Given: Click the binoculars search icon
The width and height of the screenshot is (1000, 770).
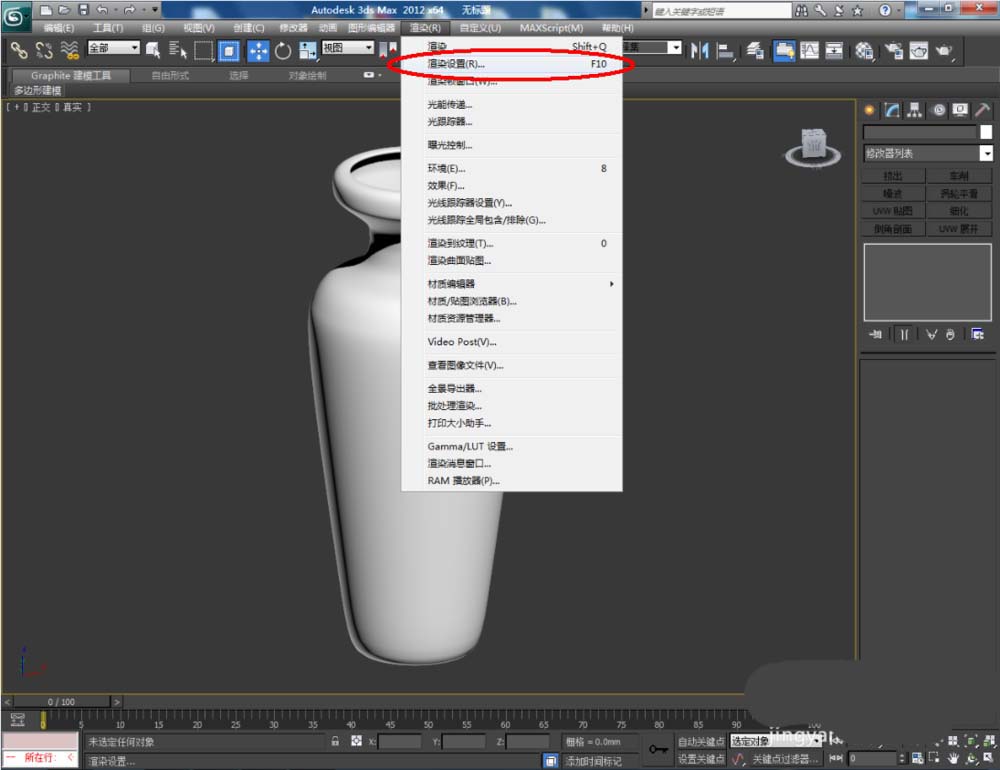Looking at the screenshot, I should pyautogui.click(x=802, y=10).
